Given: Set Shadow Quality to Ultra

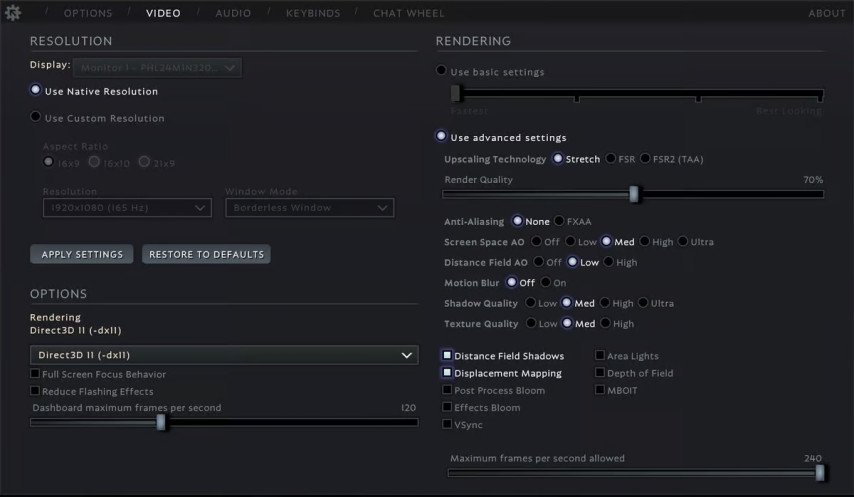Looking at the screenshot, I should pyautogui.click(x=643, y=303).
